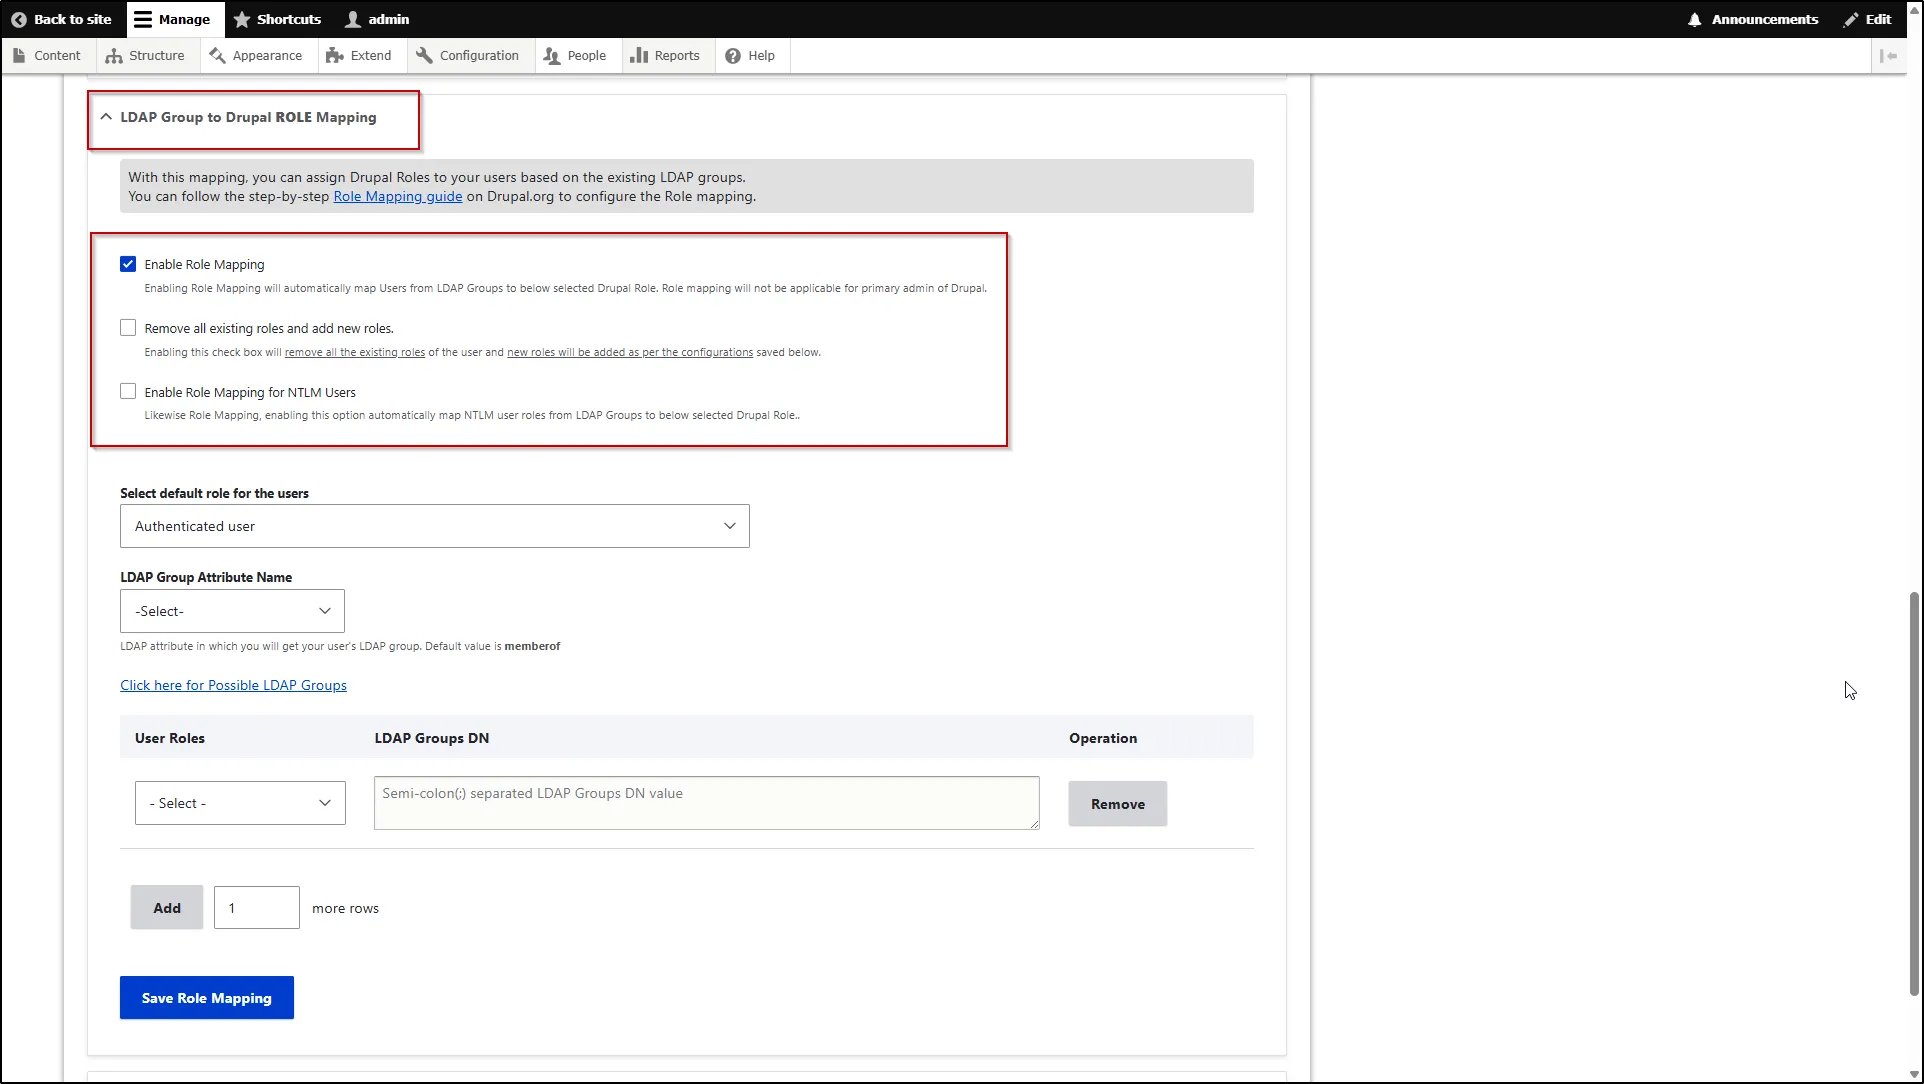Click the Save Role Mapping button

(x=206, y=997)
